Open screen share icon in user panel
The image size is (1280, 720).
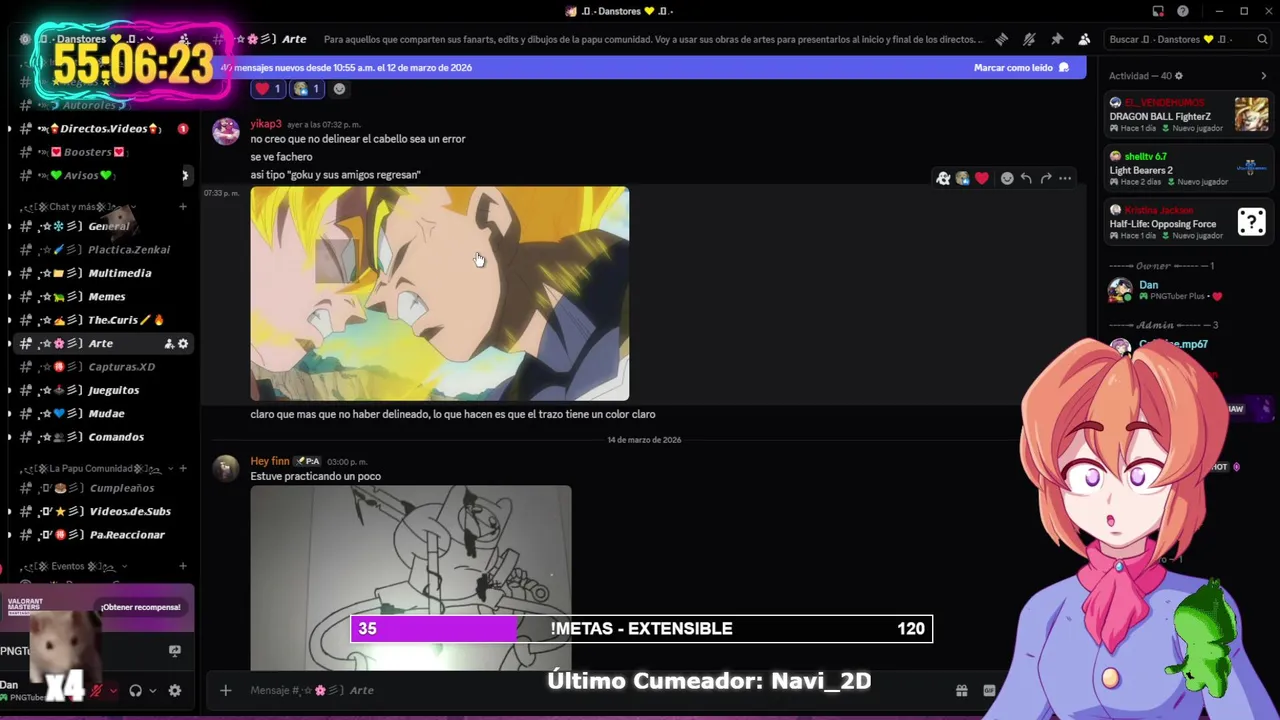[175, 651]
